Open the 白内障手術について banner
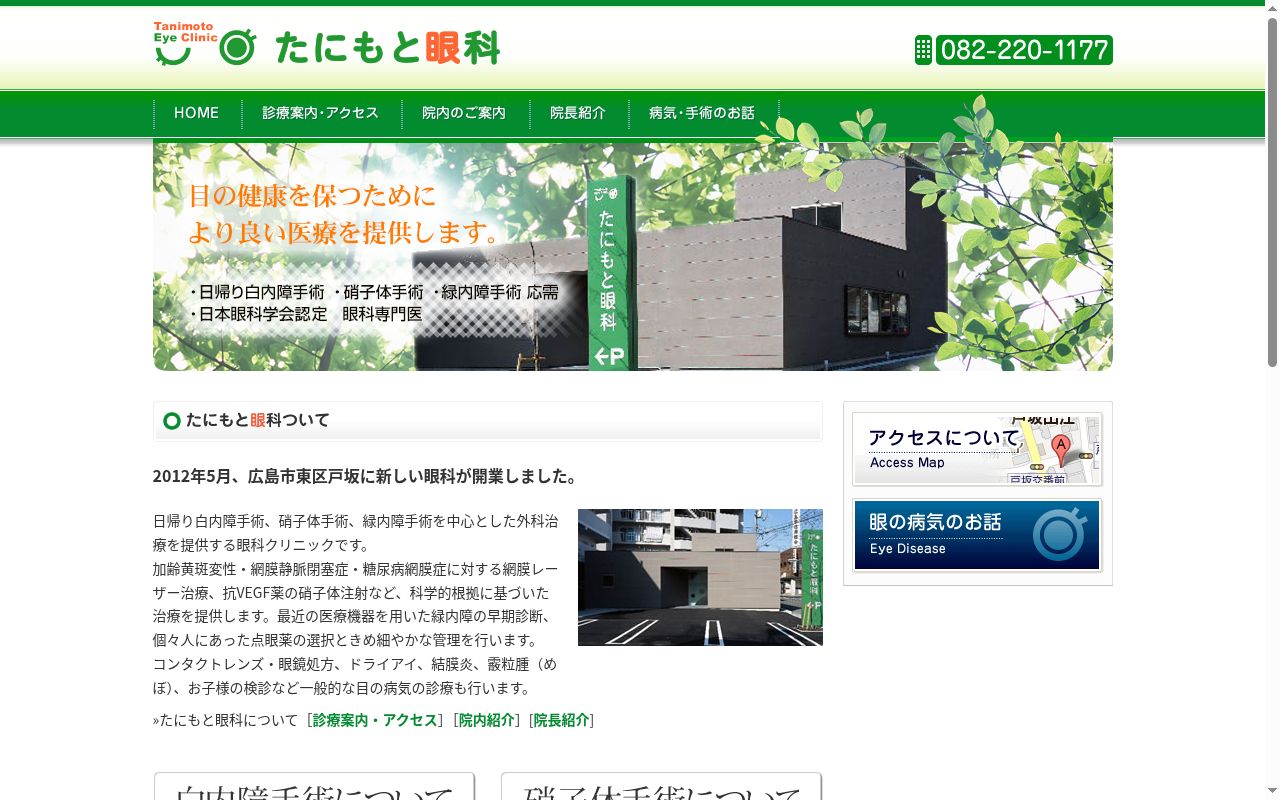This screenshot has width=1280, height=800. tap(314, 786)
